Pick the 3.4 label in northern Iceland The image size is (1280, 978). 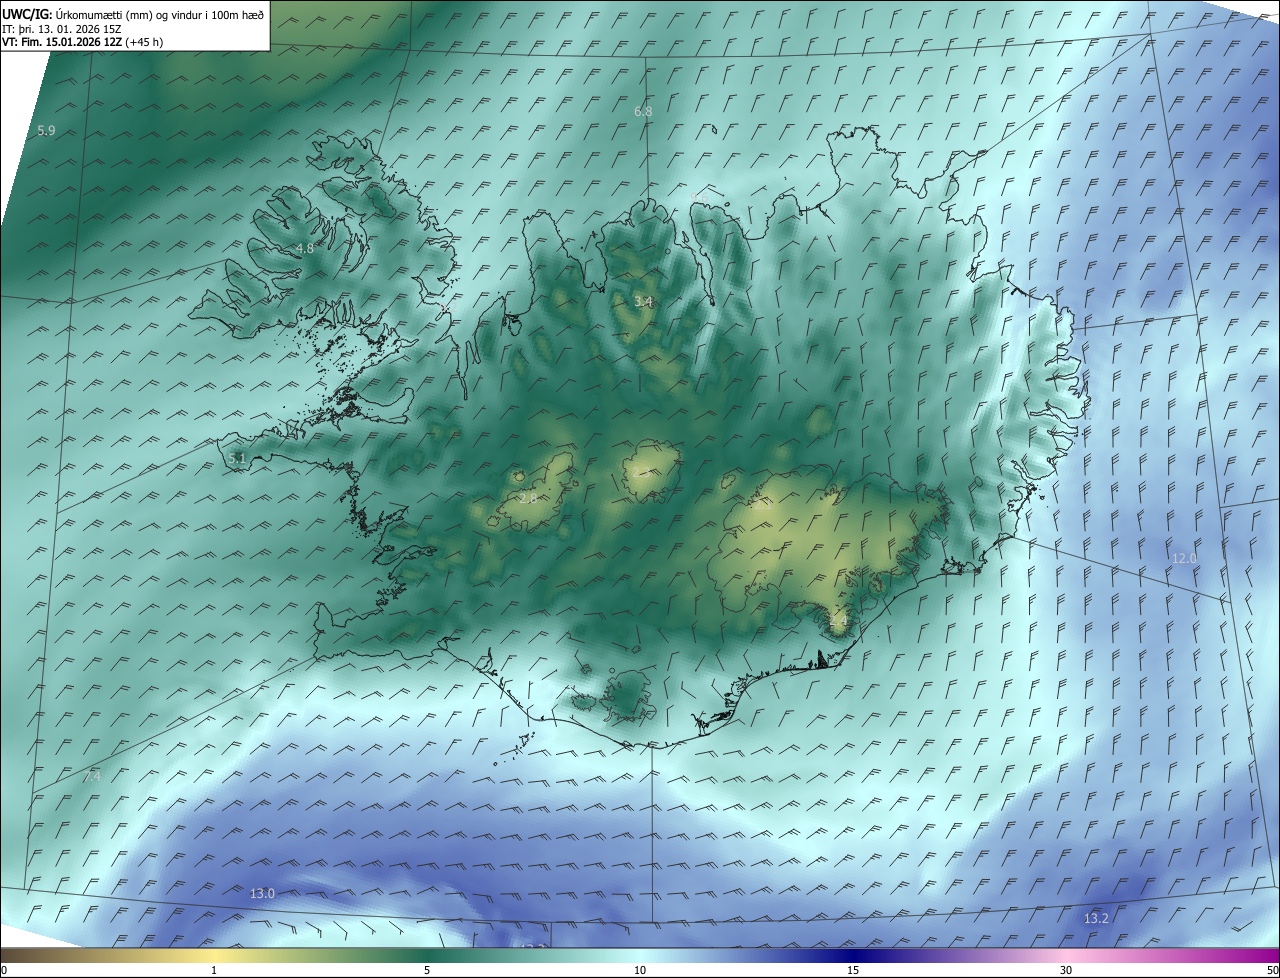coord(643,301)
